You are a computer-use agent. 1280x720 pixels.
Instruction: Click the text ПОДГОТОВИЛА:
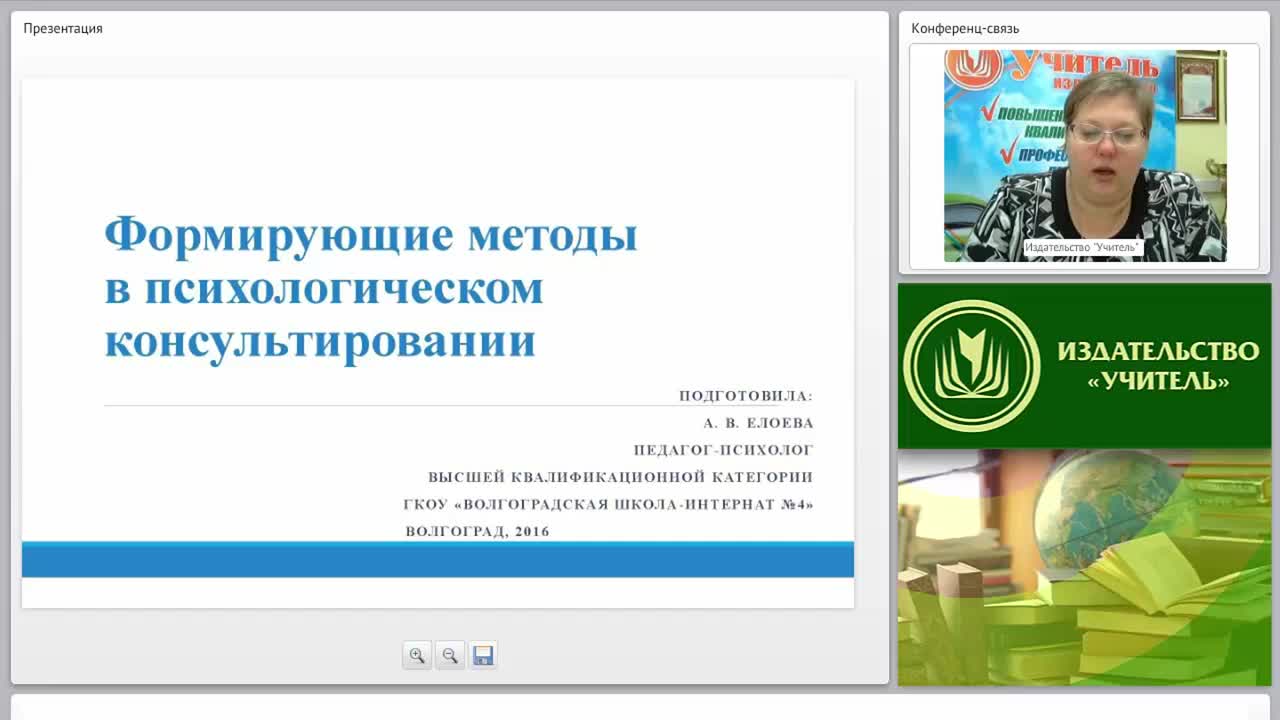pos(746,396)
